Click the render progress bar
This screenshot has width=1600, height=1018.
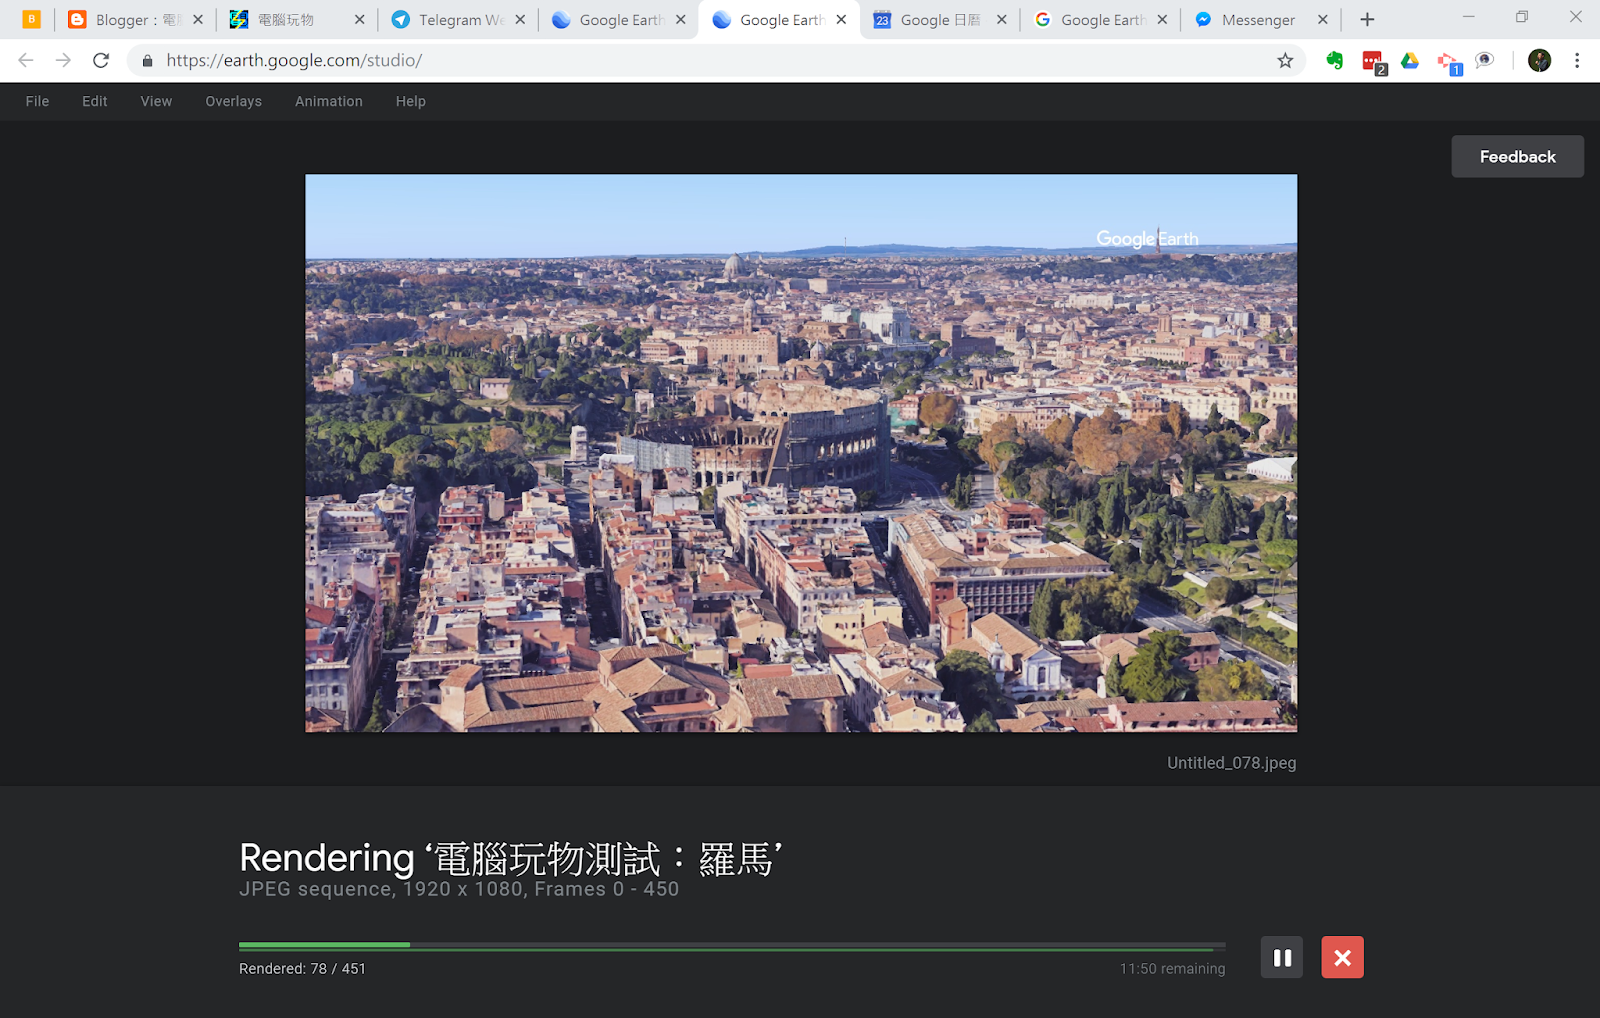click(731, 944)
